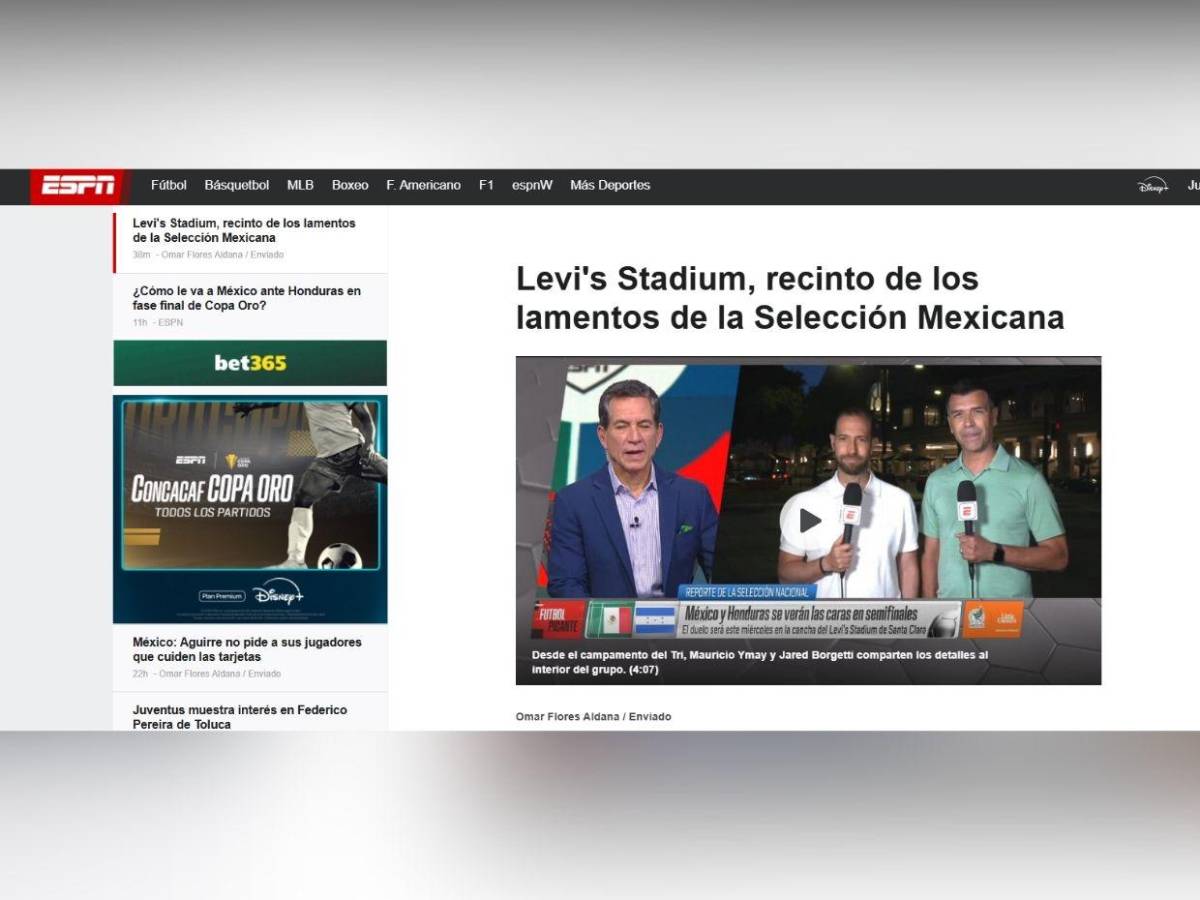Open the MLB section
Viewport: 1200px width, 900px height.
pos(299,185)
